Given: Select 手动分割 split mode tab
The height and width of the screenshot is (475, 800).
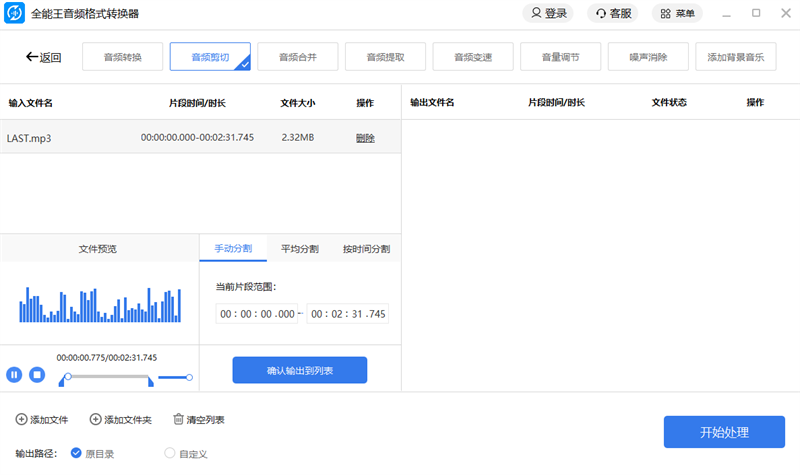Looking at the screenshot, I should click(x=233, y=248).
